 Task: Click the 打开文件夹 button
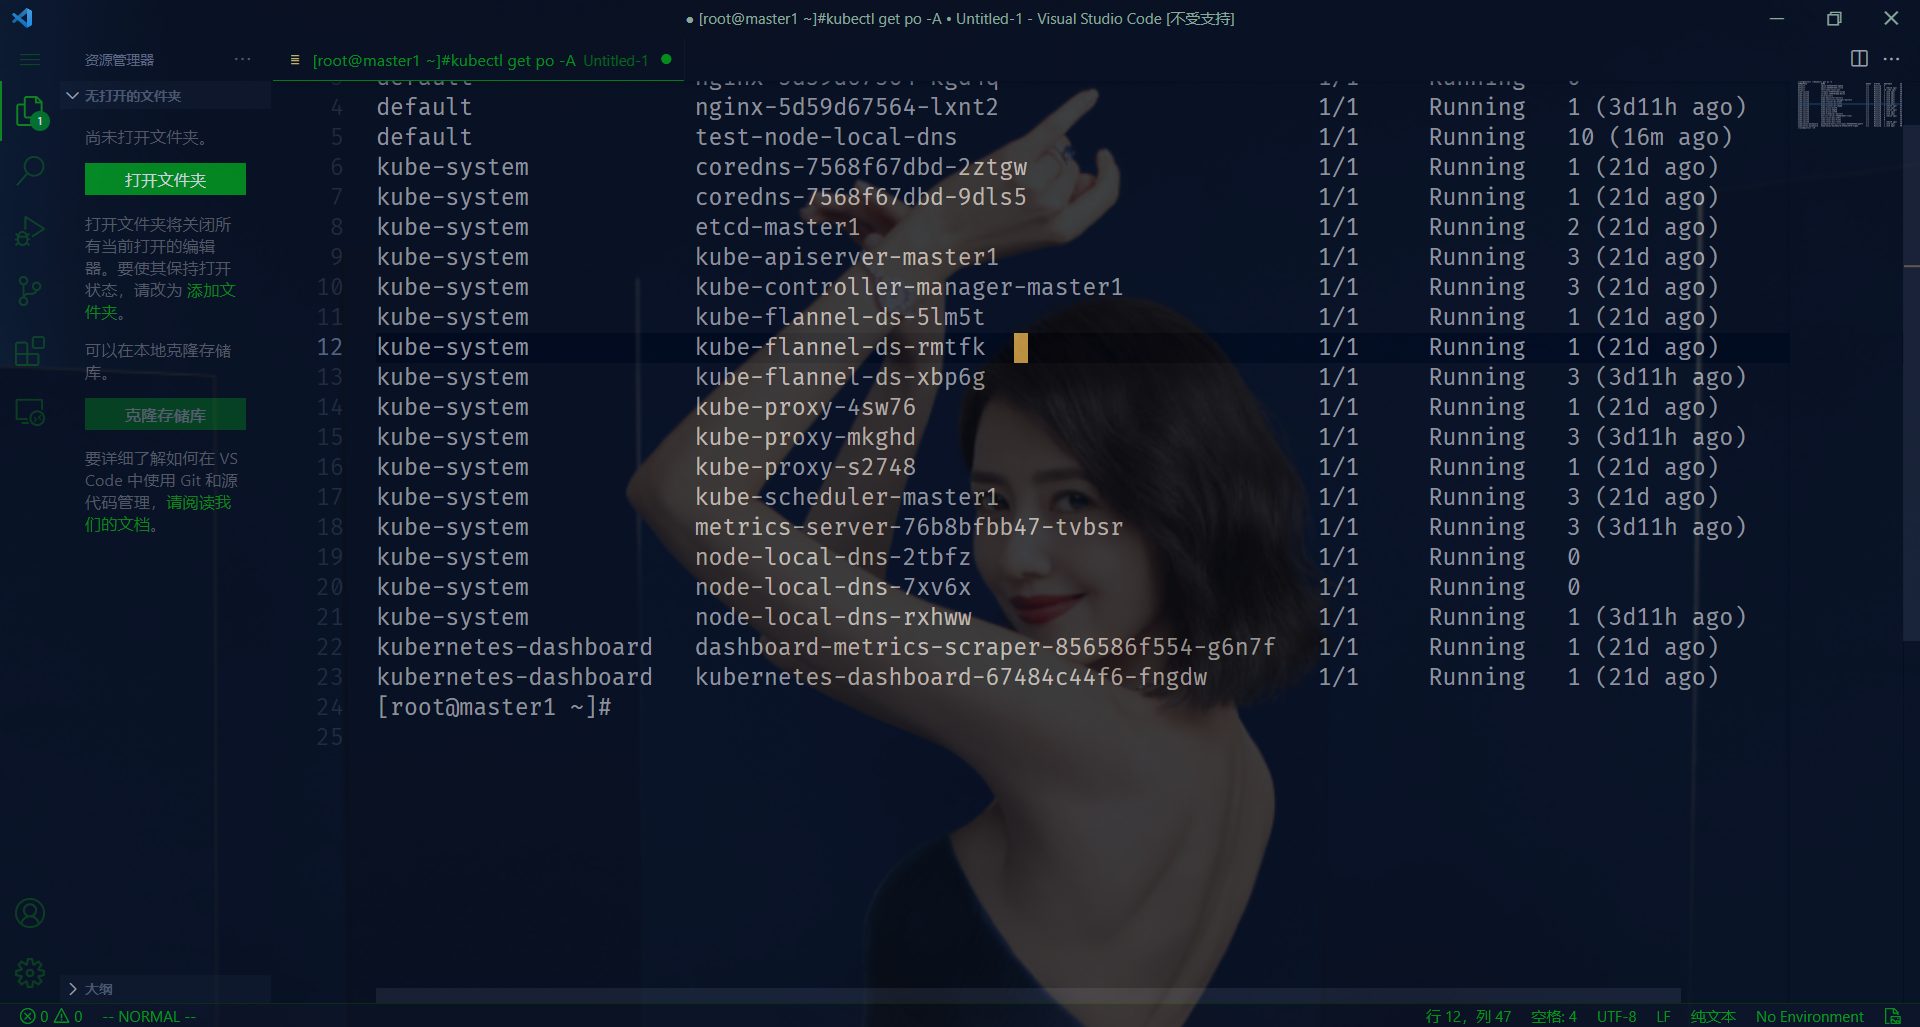pyautogui.click(x=165, y=180)
